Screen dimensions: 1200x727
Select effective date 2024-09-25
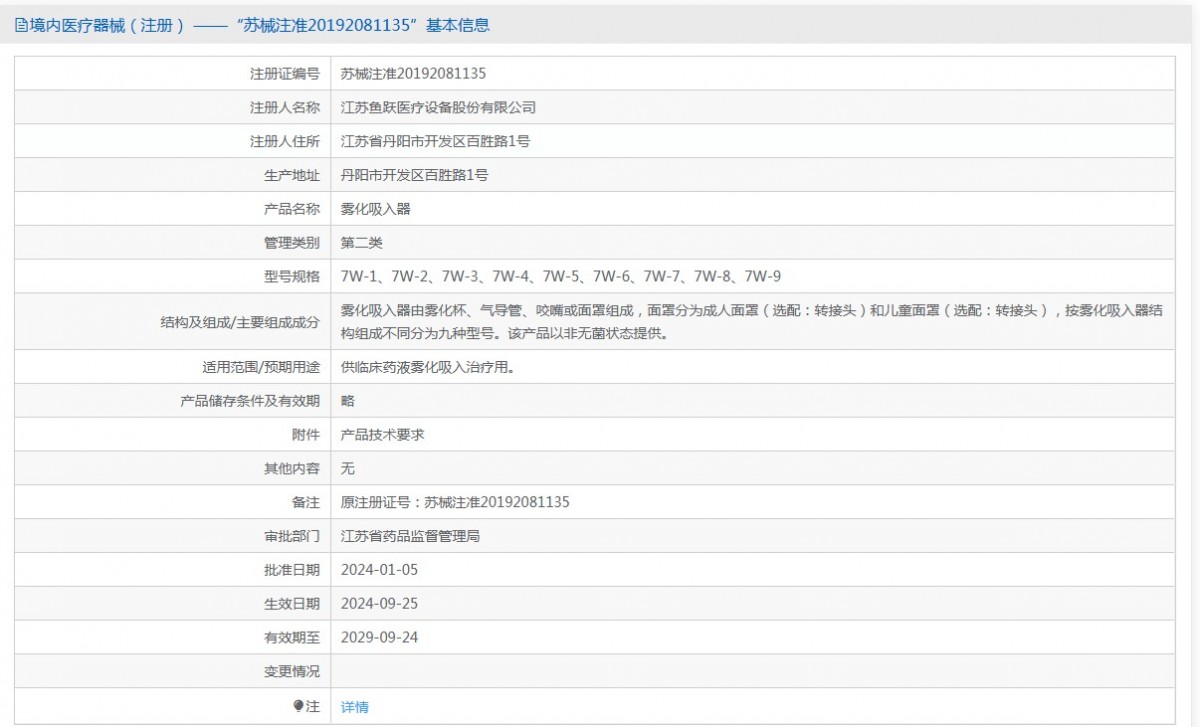[x=379, y=604]
